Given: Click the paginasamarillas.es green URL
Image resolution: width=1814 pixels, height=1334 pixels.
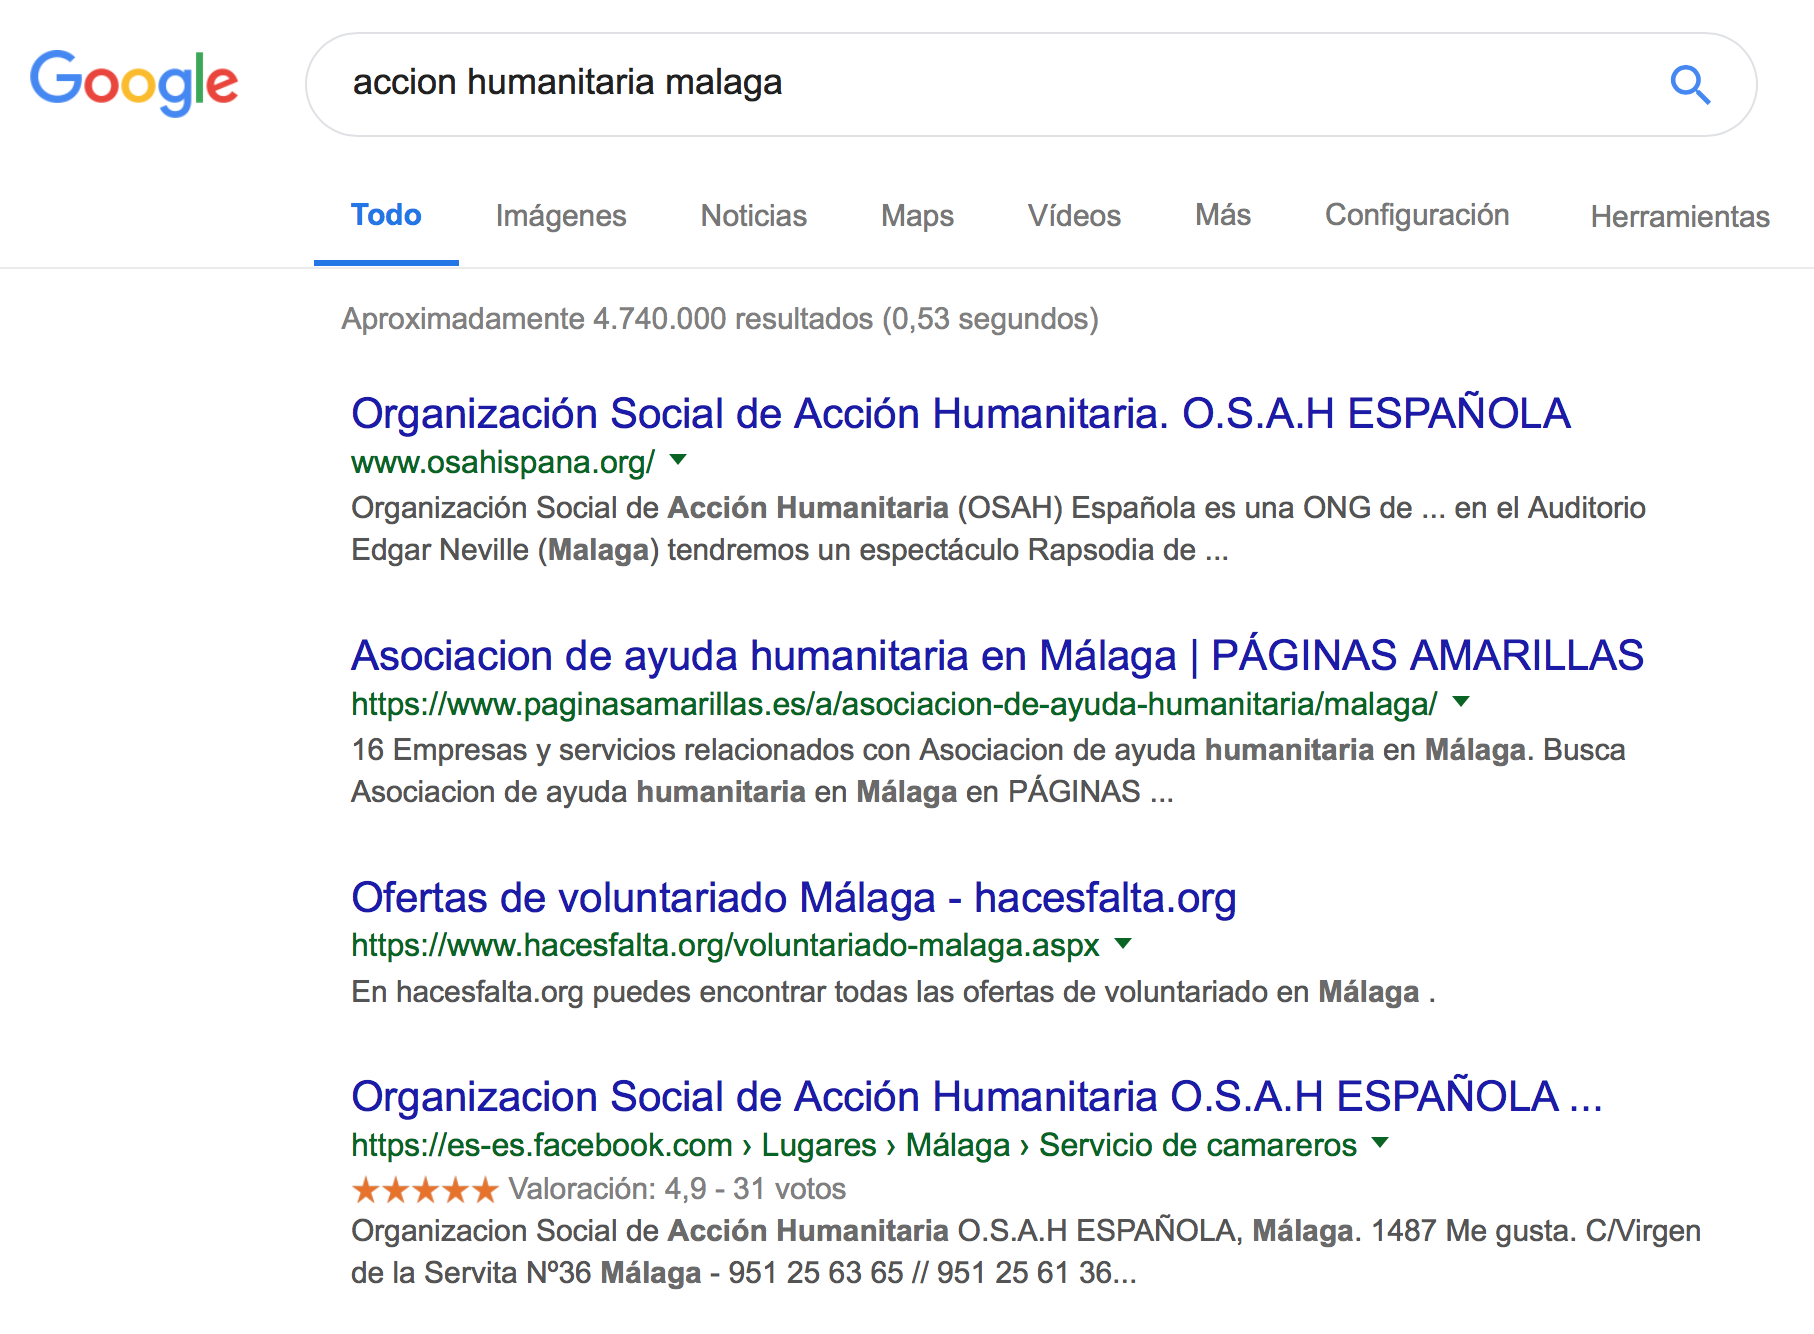Looking at the screenshot, I should click(894, 704).
